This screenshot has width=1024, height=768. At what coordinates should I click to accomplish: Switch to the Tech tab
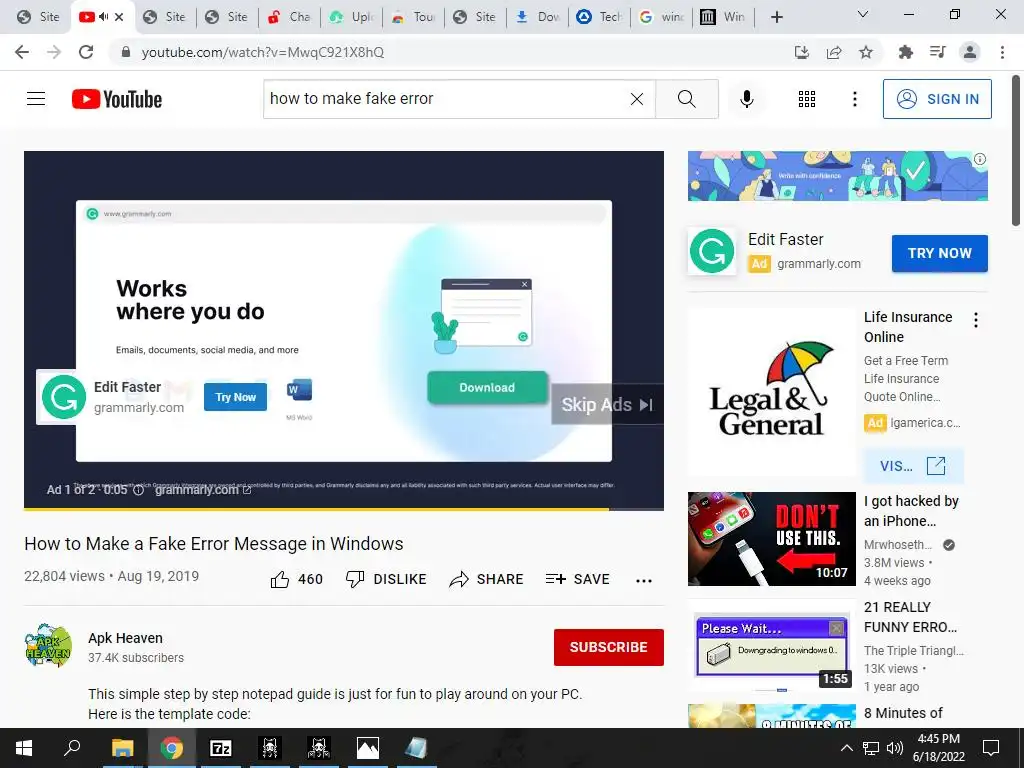click(x=600, y=17)
